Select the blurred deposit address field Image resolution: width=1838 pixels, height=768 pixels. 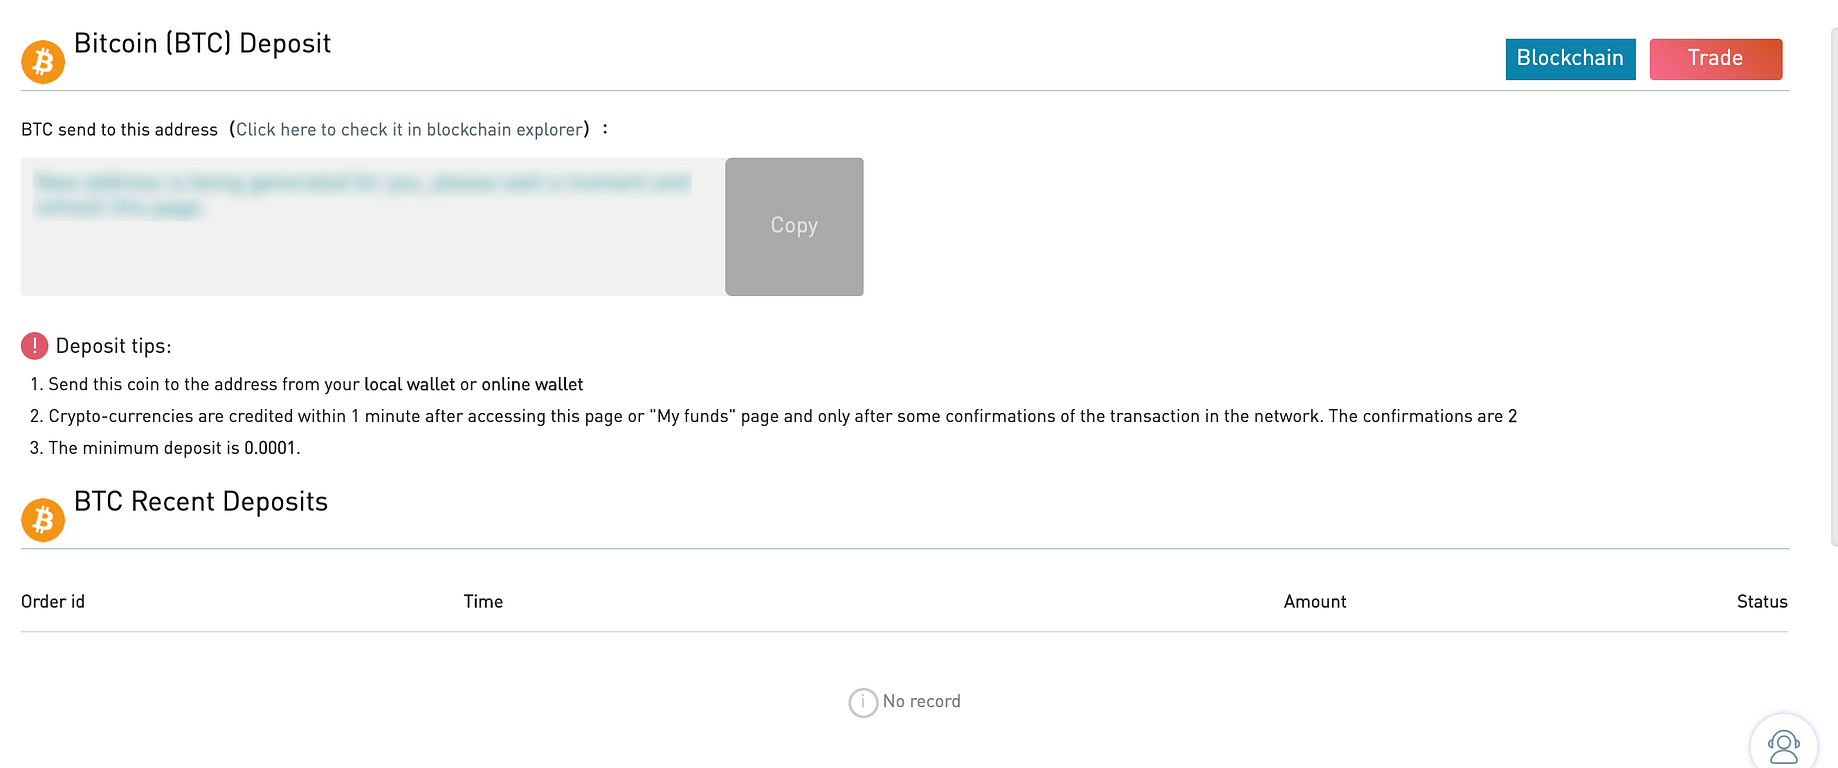(x=373, y=226)
